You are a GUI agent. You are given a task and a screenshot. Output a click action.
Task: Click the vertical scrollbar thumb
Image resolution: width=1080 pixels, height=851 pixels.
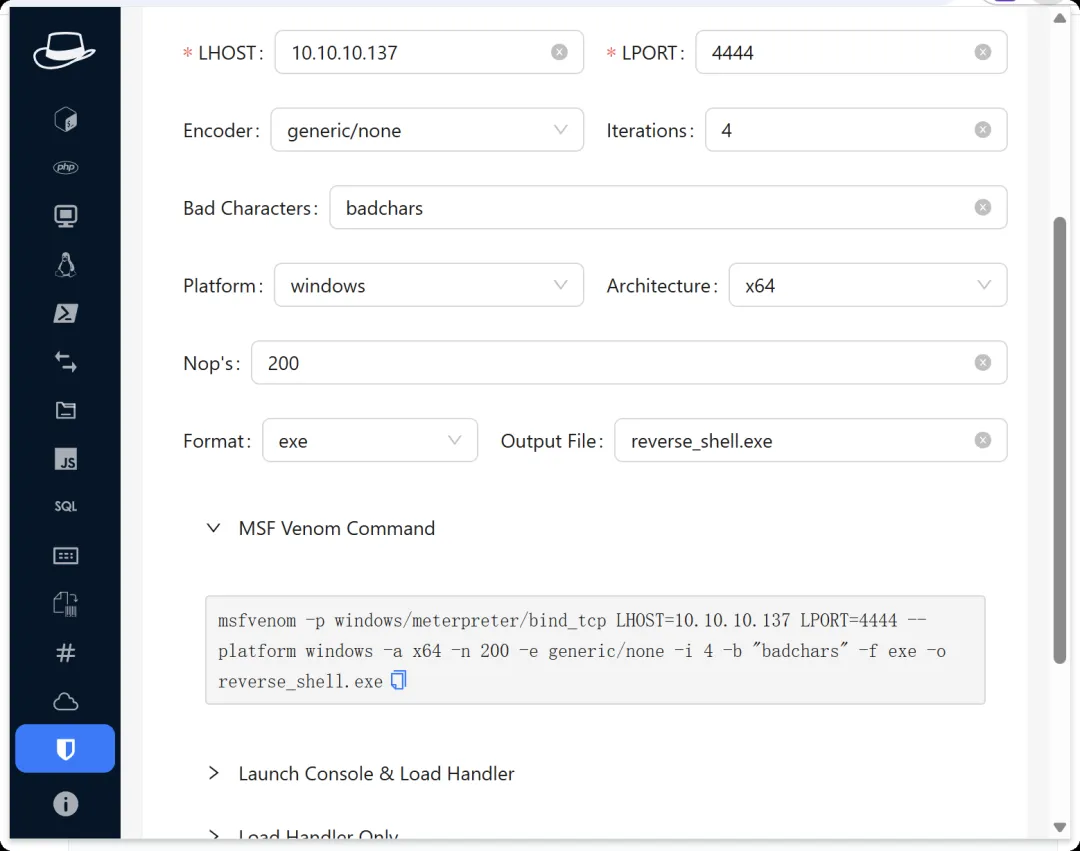pyautogui.click(x=1059, y=441)
